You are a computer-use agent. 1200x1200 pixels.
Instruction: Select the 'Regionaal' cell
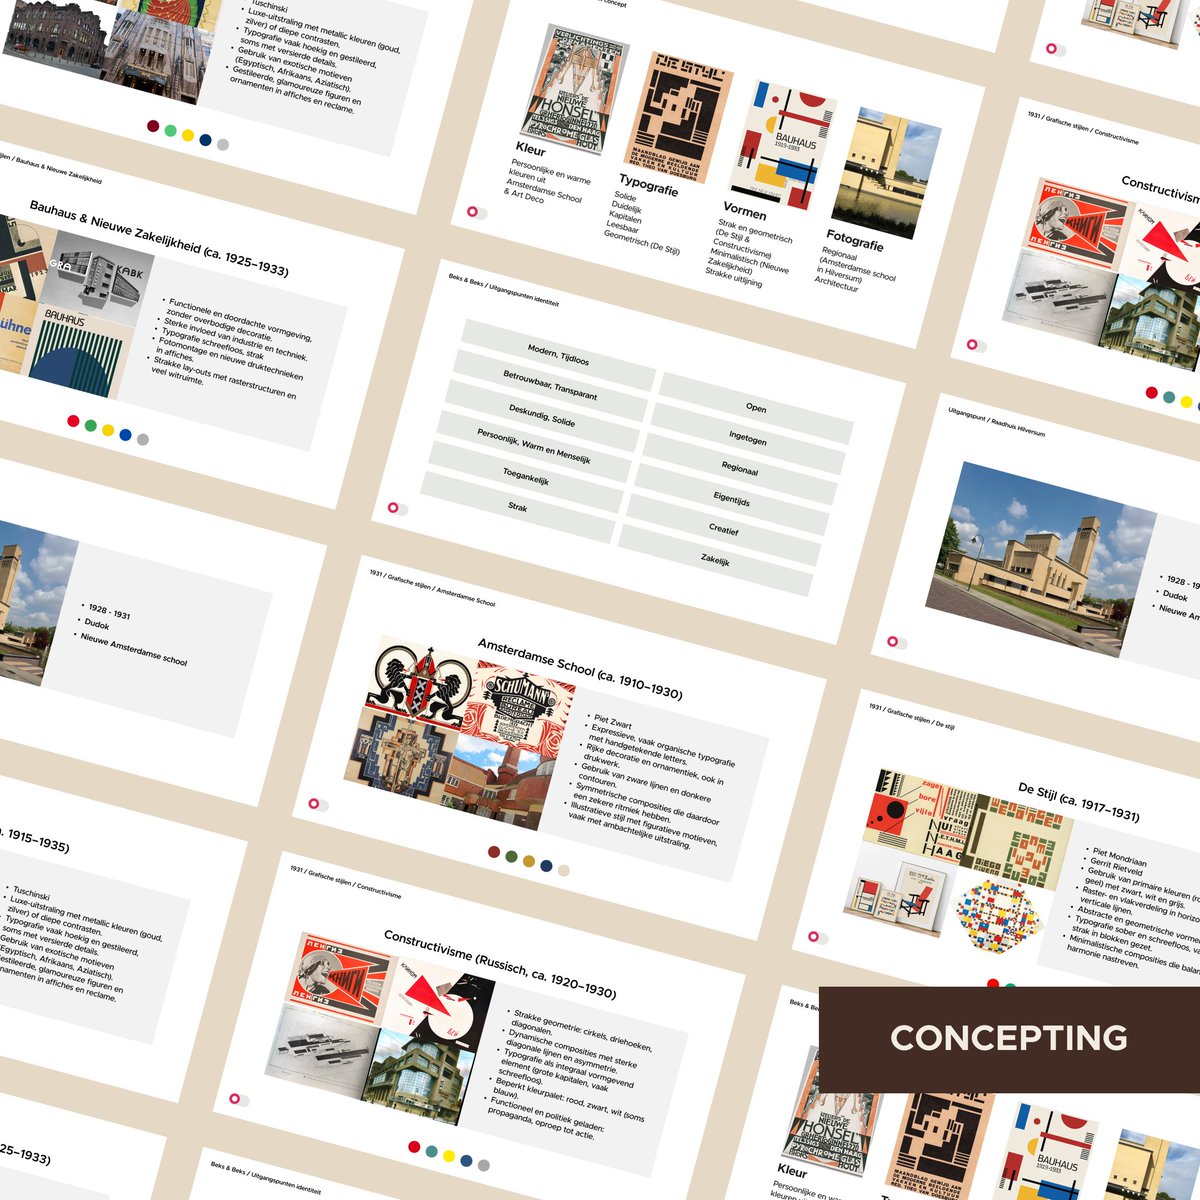click(740, 469)
